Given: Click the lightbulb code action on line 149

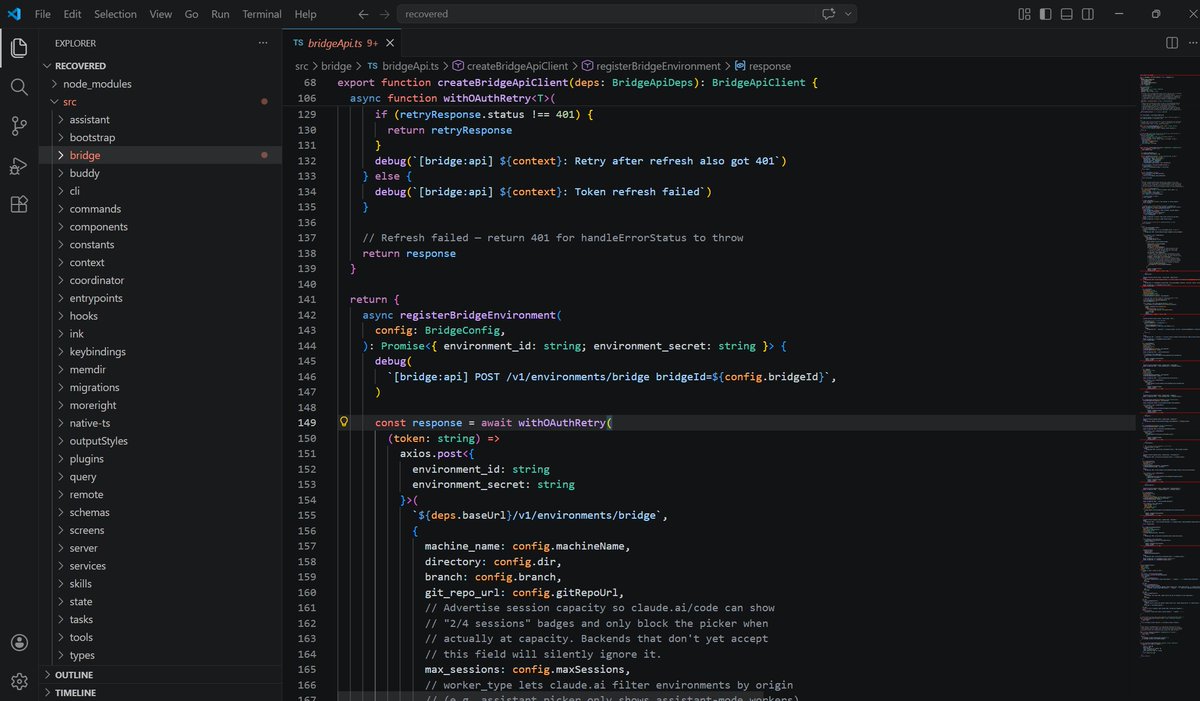Looking at the screenshot, I should click(x=344, y=423).
